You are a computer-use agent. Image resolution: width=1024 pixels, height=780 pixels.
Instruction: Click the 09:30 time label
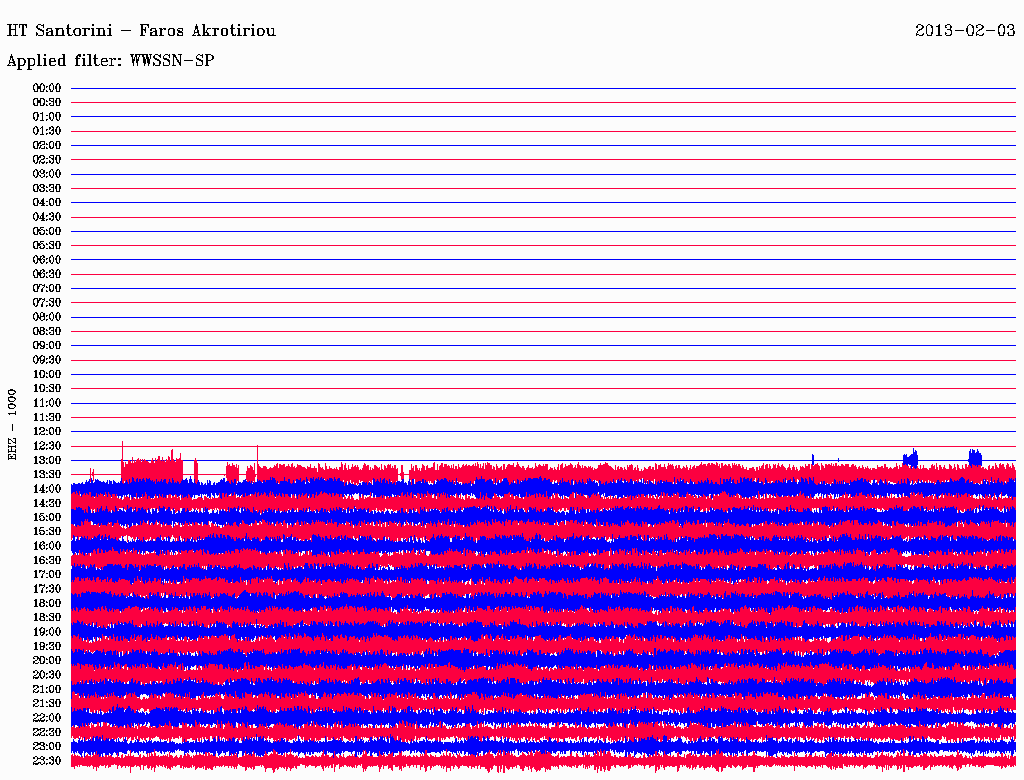pyautogui.click(x=47, y=360)
